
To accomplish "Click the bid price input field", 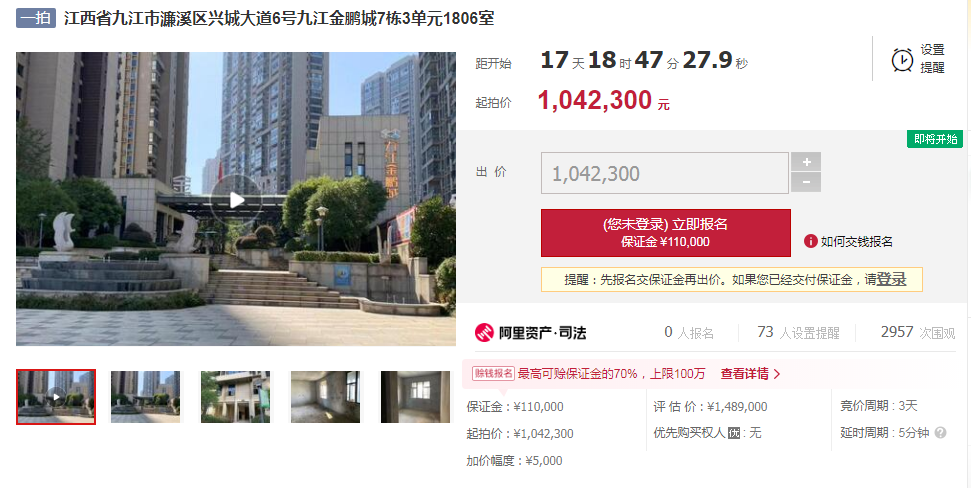I will click(x=664, y=173).
